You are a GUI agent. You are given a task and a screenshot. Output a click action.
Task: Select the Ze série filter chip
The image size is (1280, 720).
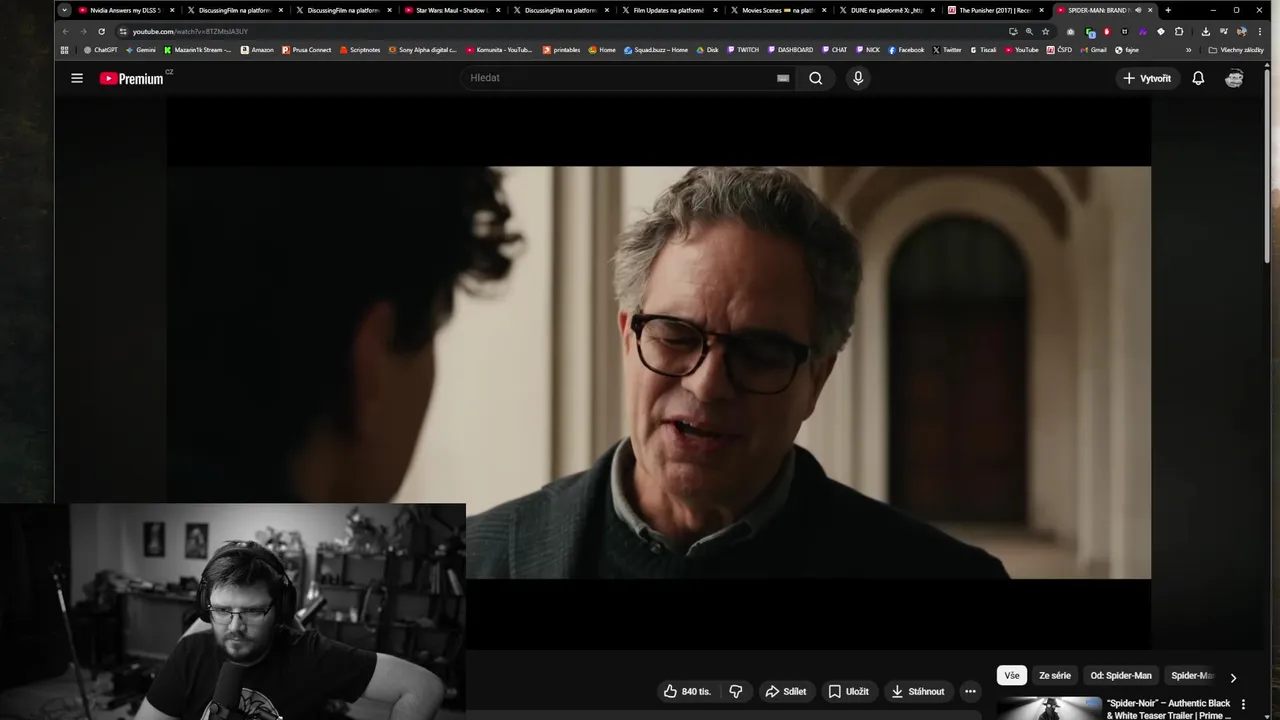pos(1055,675)
